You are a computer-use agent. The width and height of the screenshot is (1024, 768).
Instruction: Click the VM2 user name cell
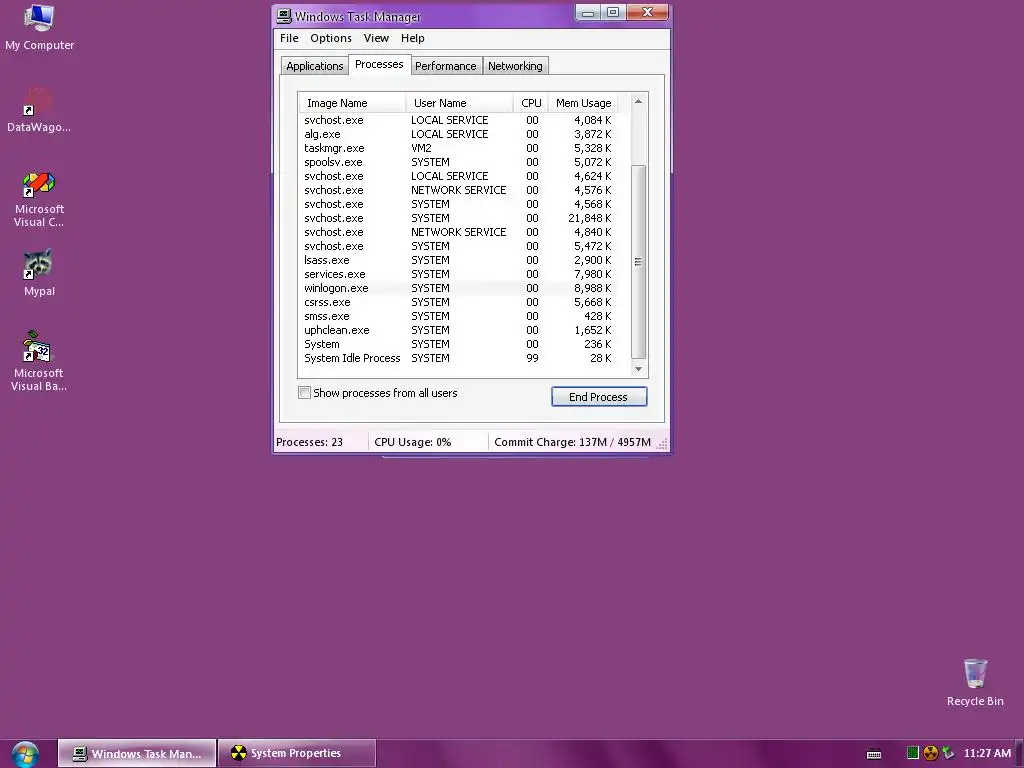421,148
